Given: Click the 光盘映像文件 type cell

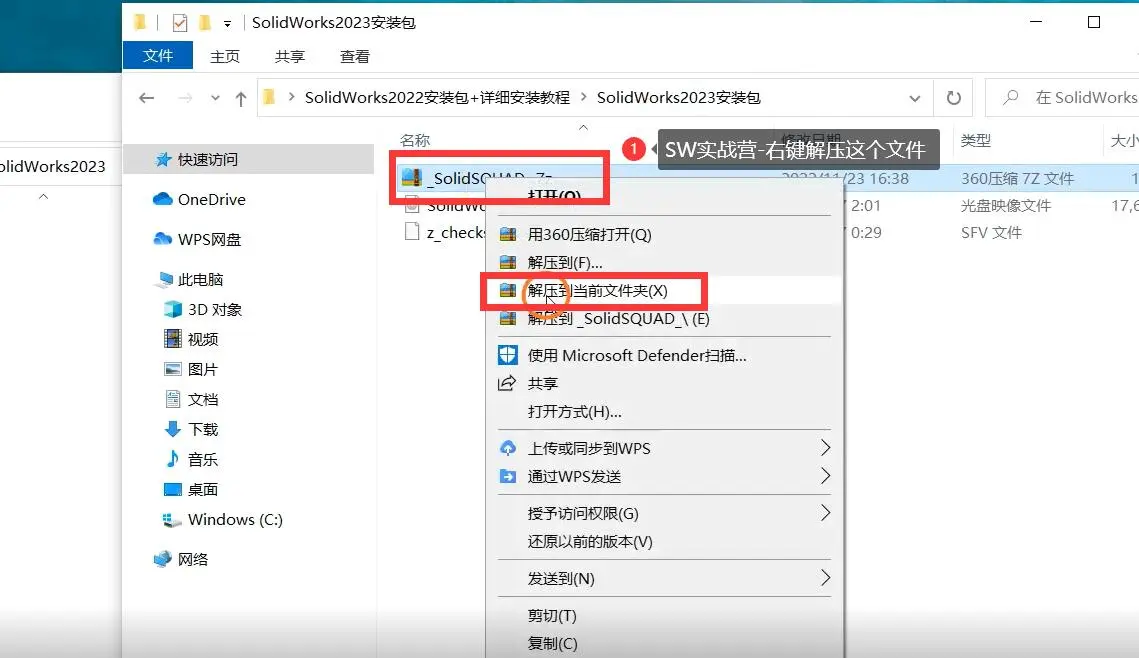Looking at the screenshot, I should tap(1005, 206).
